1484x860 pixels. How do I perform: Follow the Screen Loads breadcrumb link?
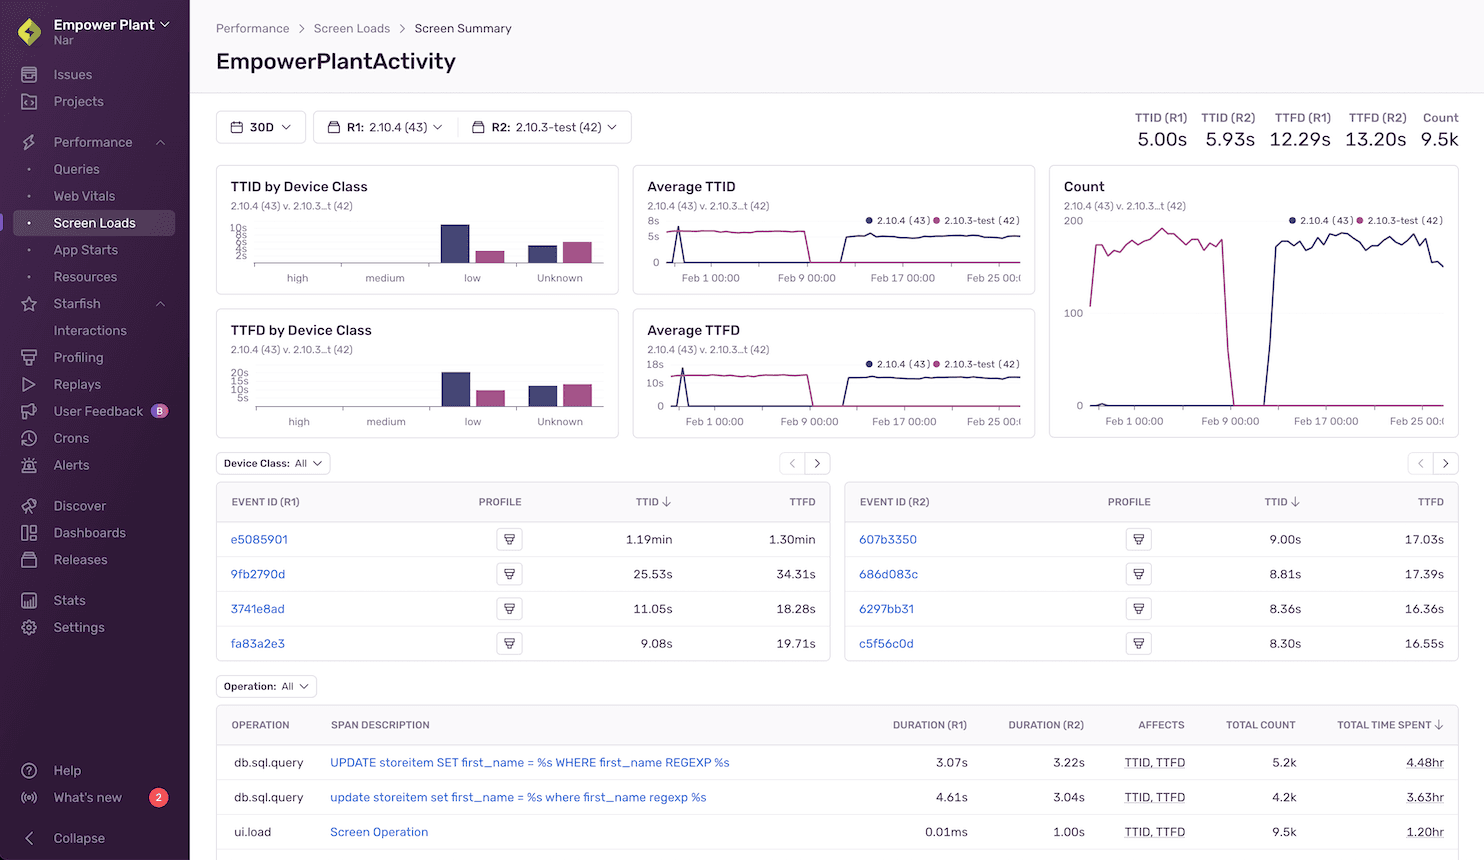(352, 28)
